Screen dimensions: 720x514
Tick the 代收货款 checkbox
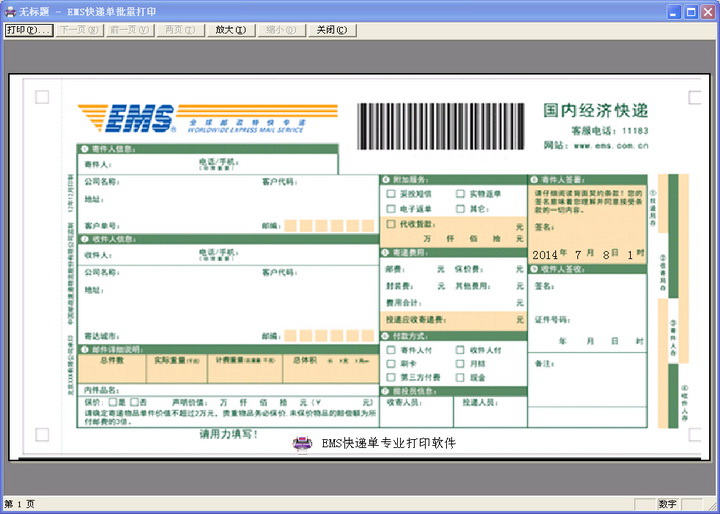click(391, 224)
